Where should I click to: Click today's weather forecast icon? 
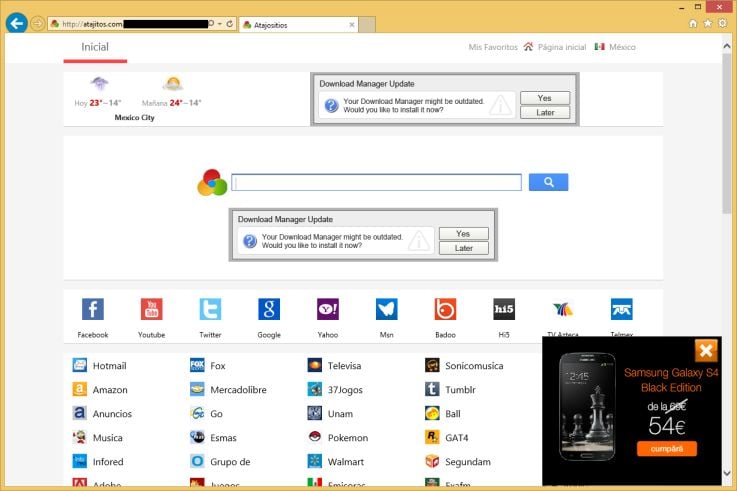(x=99, y=84)
